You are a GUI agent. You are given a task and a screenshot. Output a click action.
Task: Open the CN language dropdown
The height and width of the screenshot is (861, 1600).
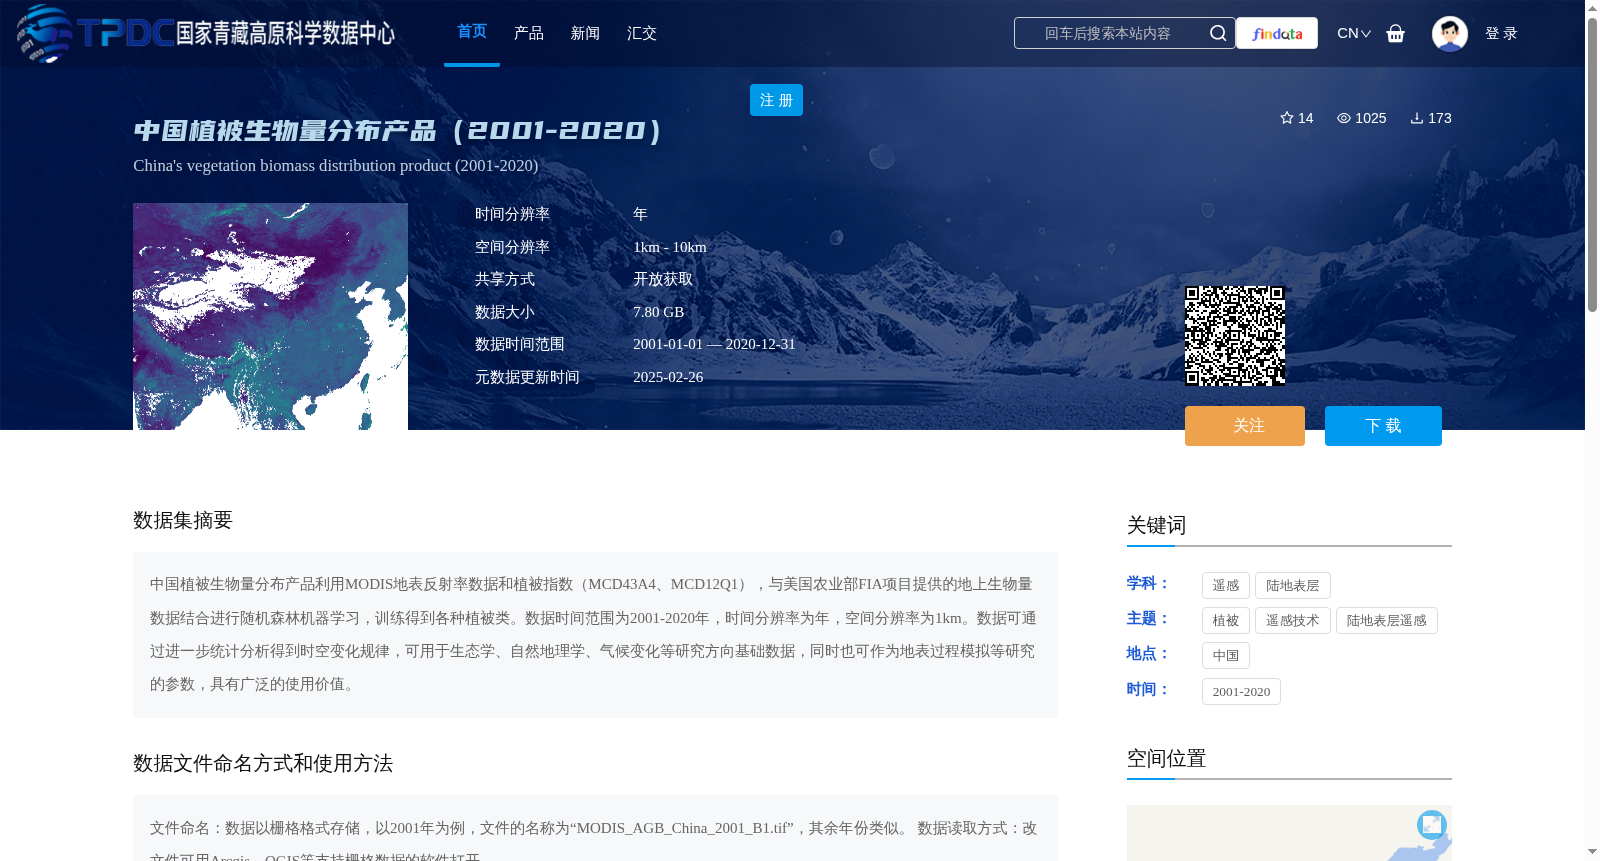pyautogui.click(x=1354, y=33)
